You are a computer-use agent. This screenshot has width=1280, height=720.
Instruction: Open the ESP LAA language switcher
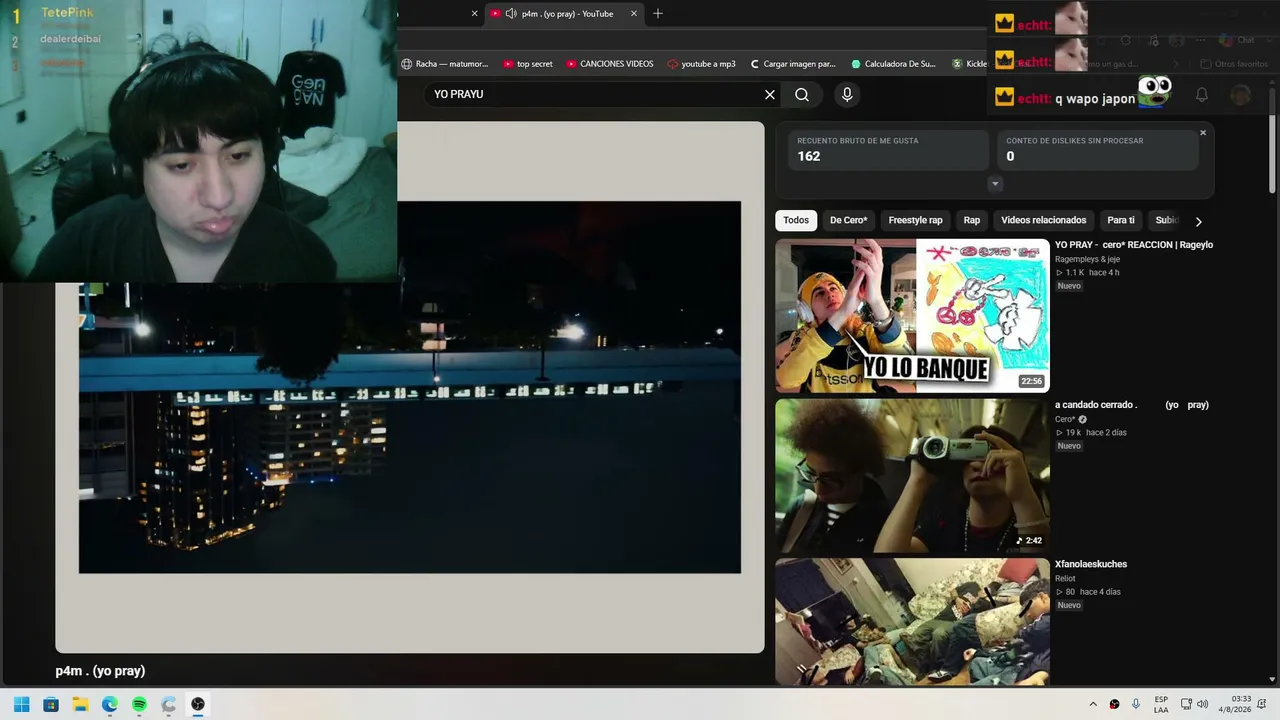click(x=1161, y=704)
